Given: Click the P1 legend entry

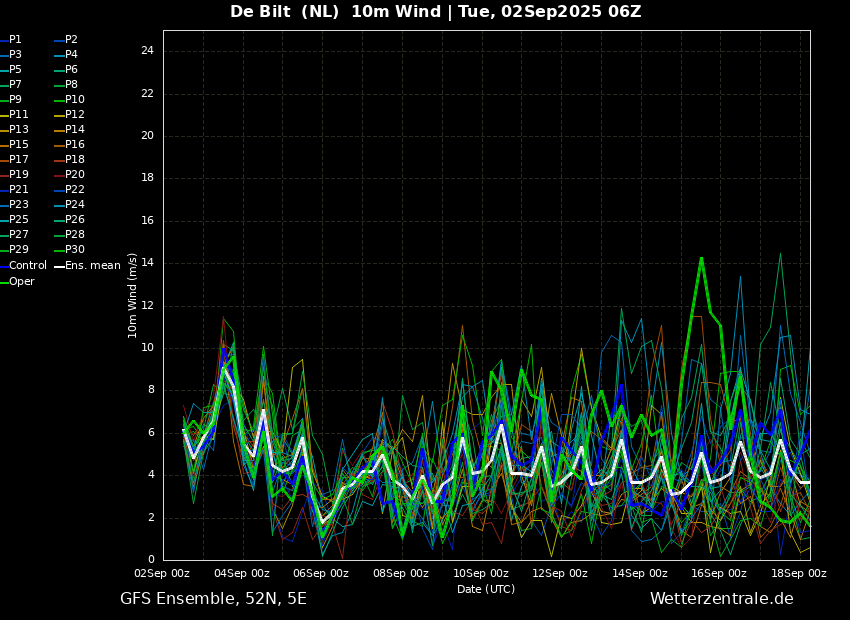Looking at the screenshot, I should point(15,40).
